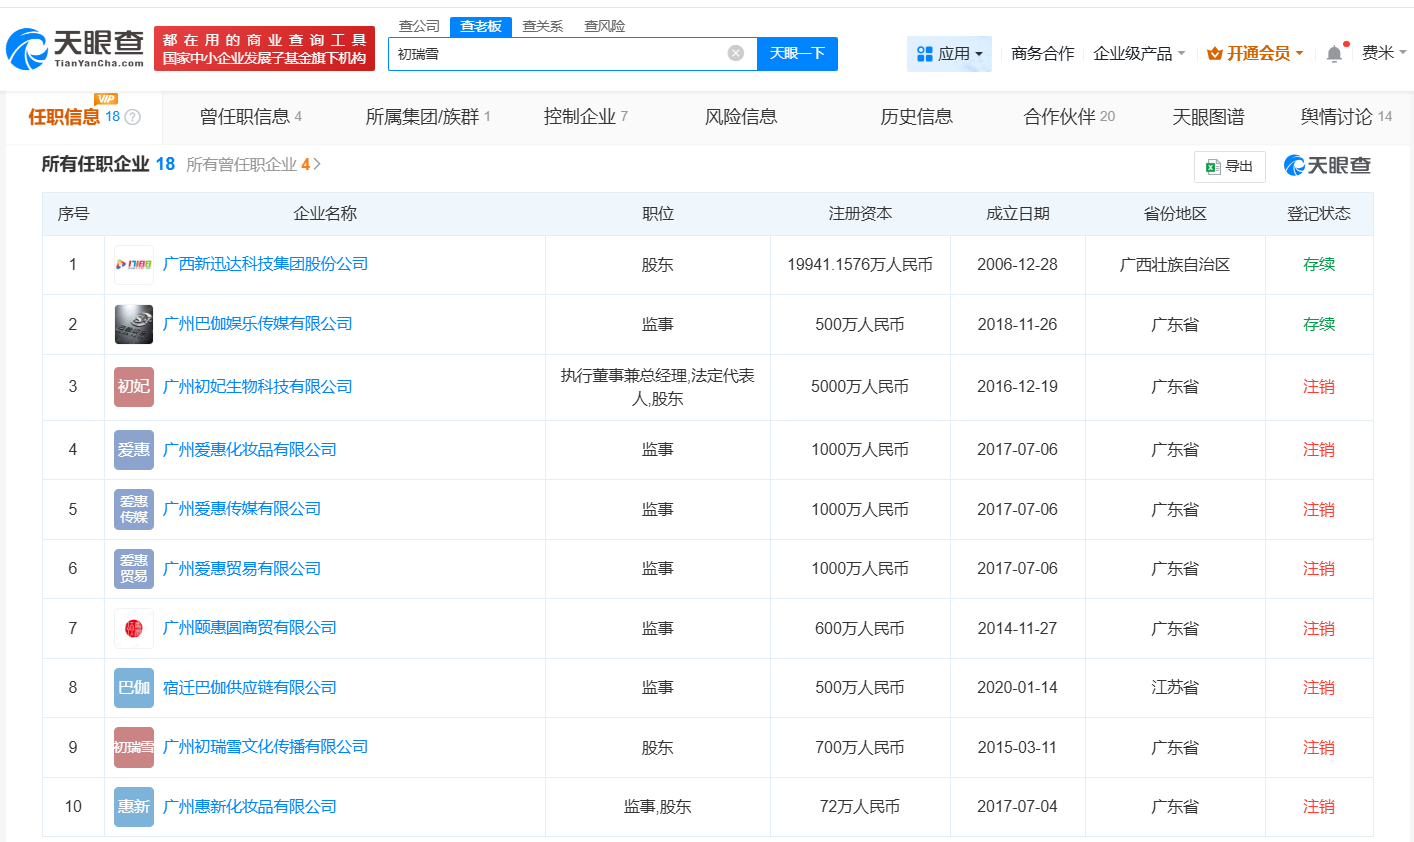
Task: Open the 应用 dropdown menu
Action: tap(949, 54)
